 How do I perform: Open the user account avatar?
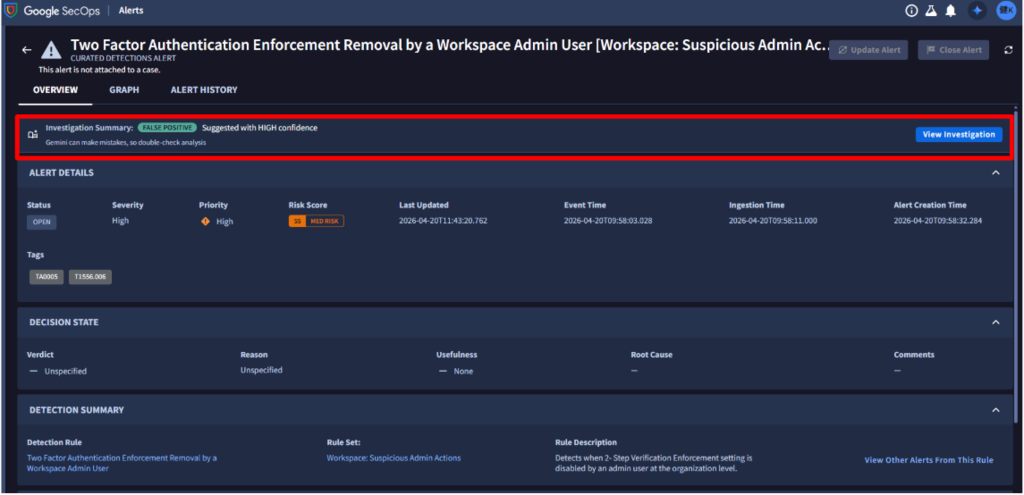[1005, 10]
